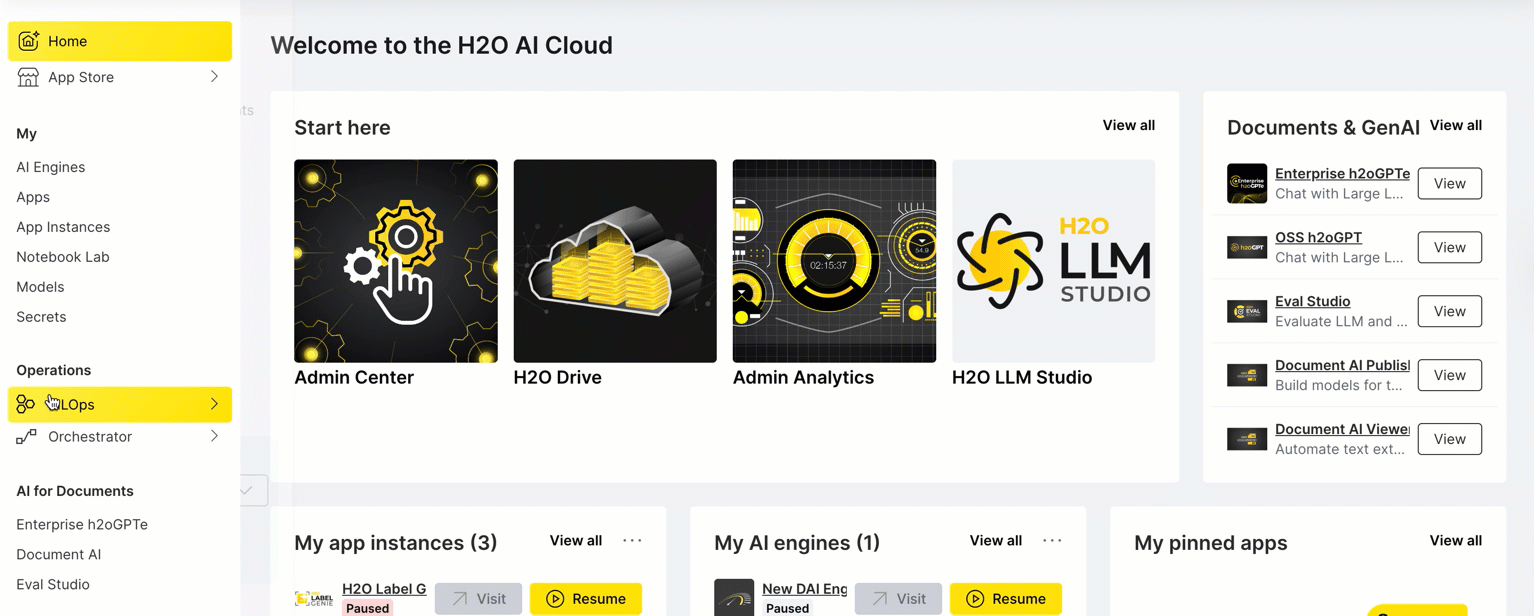Click View all in My pinned apps

1455,540
